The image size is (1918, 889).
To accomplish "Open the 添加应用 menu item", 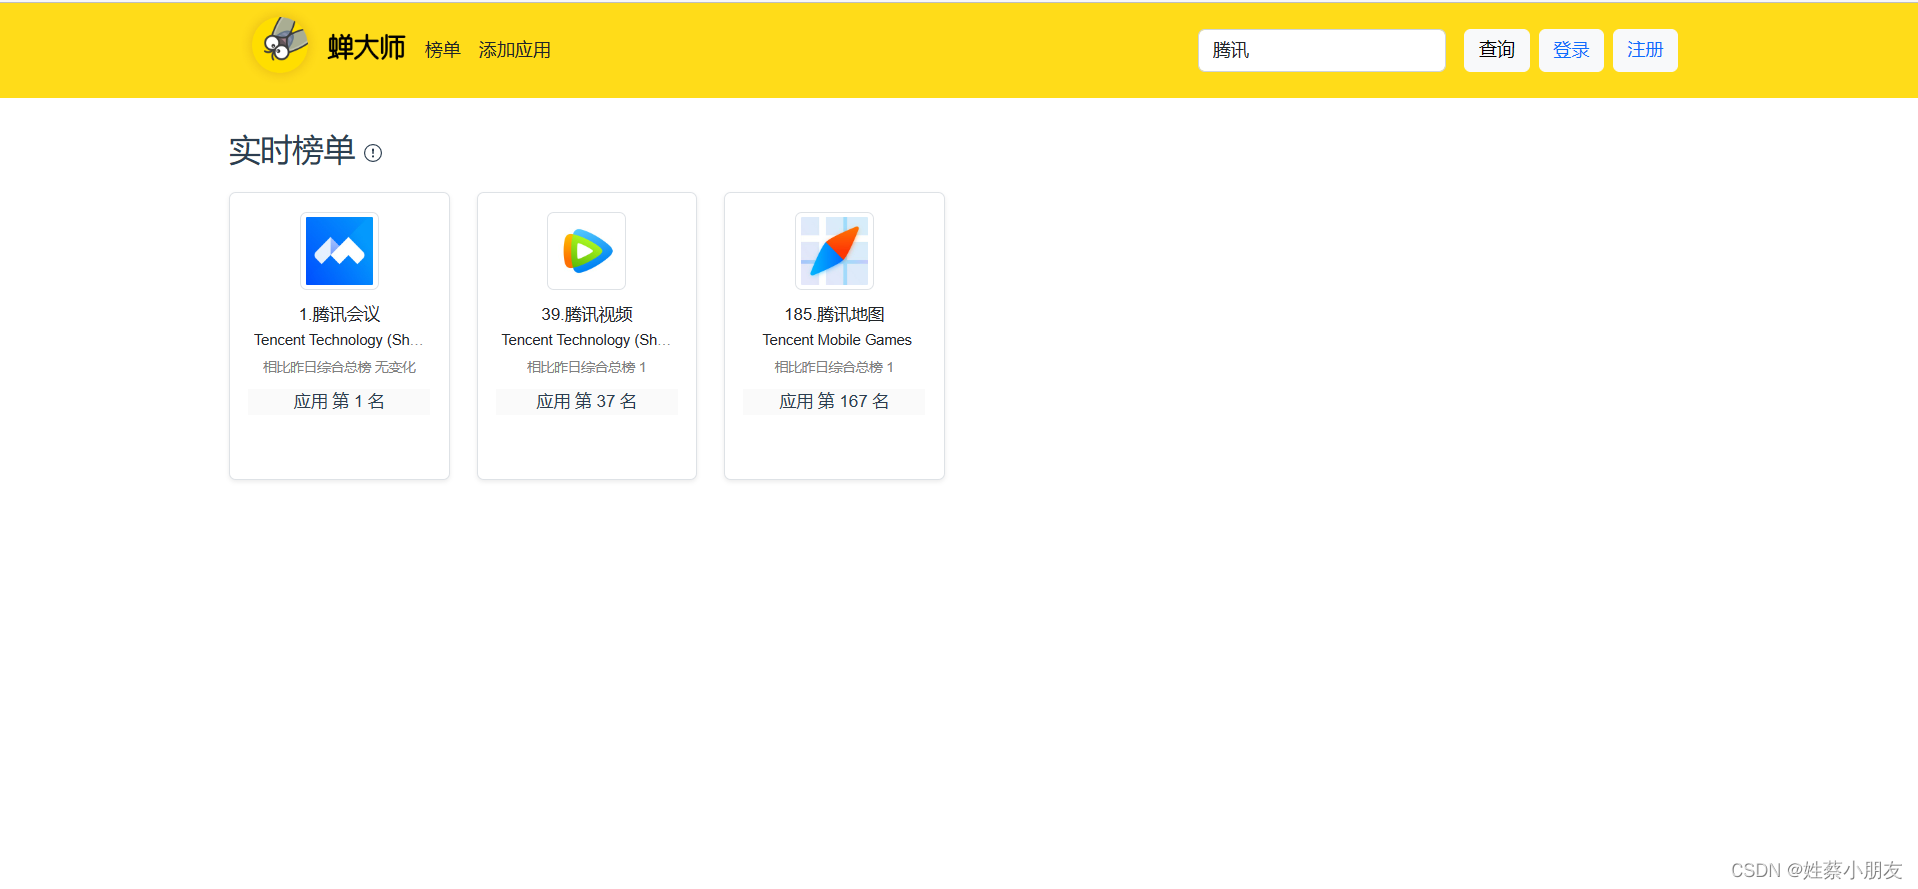I will pyautogui.click(x=514, y=50).
